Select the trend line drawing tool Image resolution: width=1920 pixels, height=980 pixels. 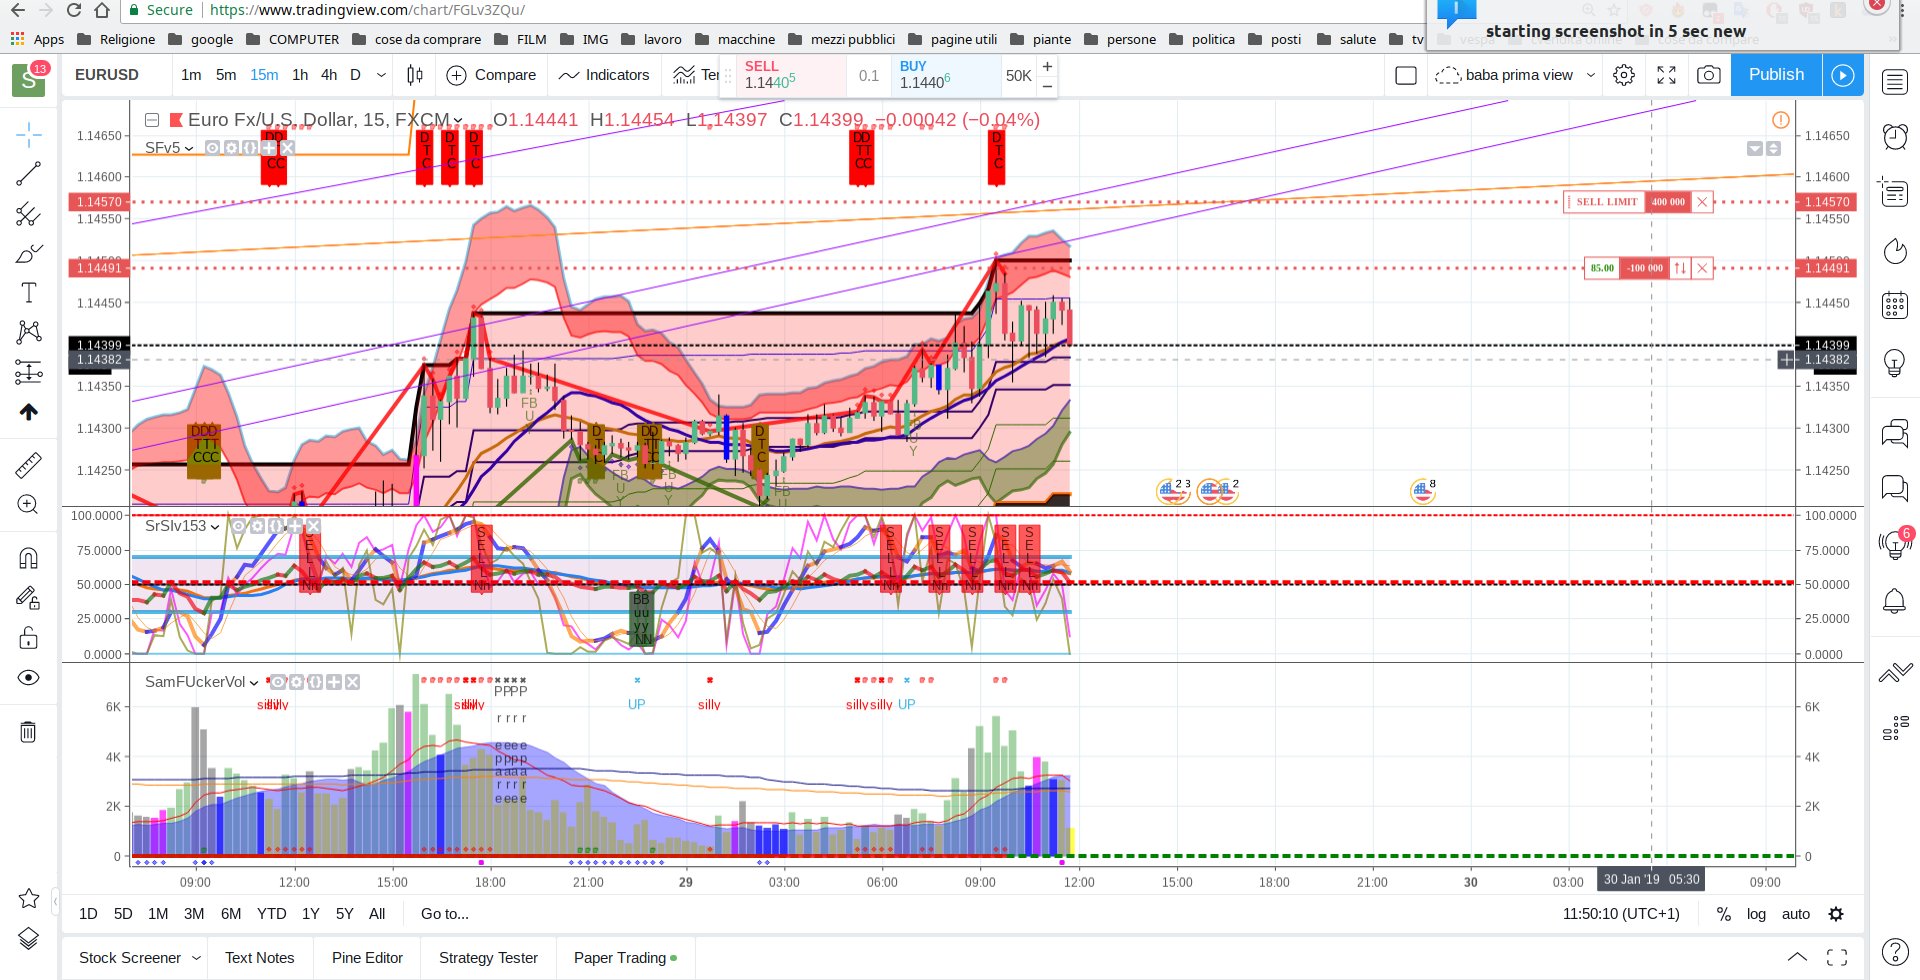(29, 174)
